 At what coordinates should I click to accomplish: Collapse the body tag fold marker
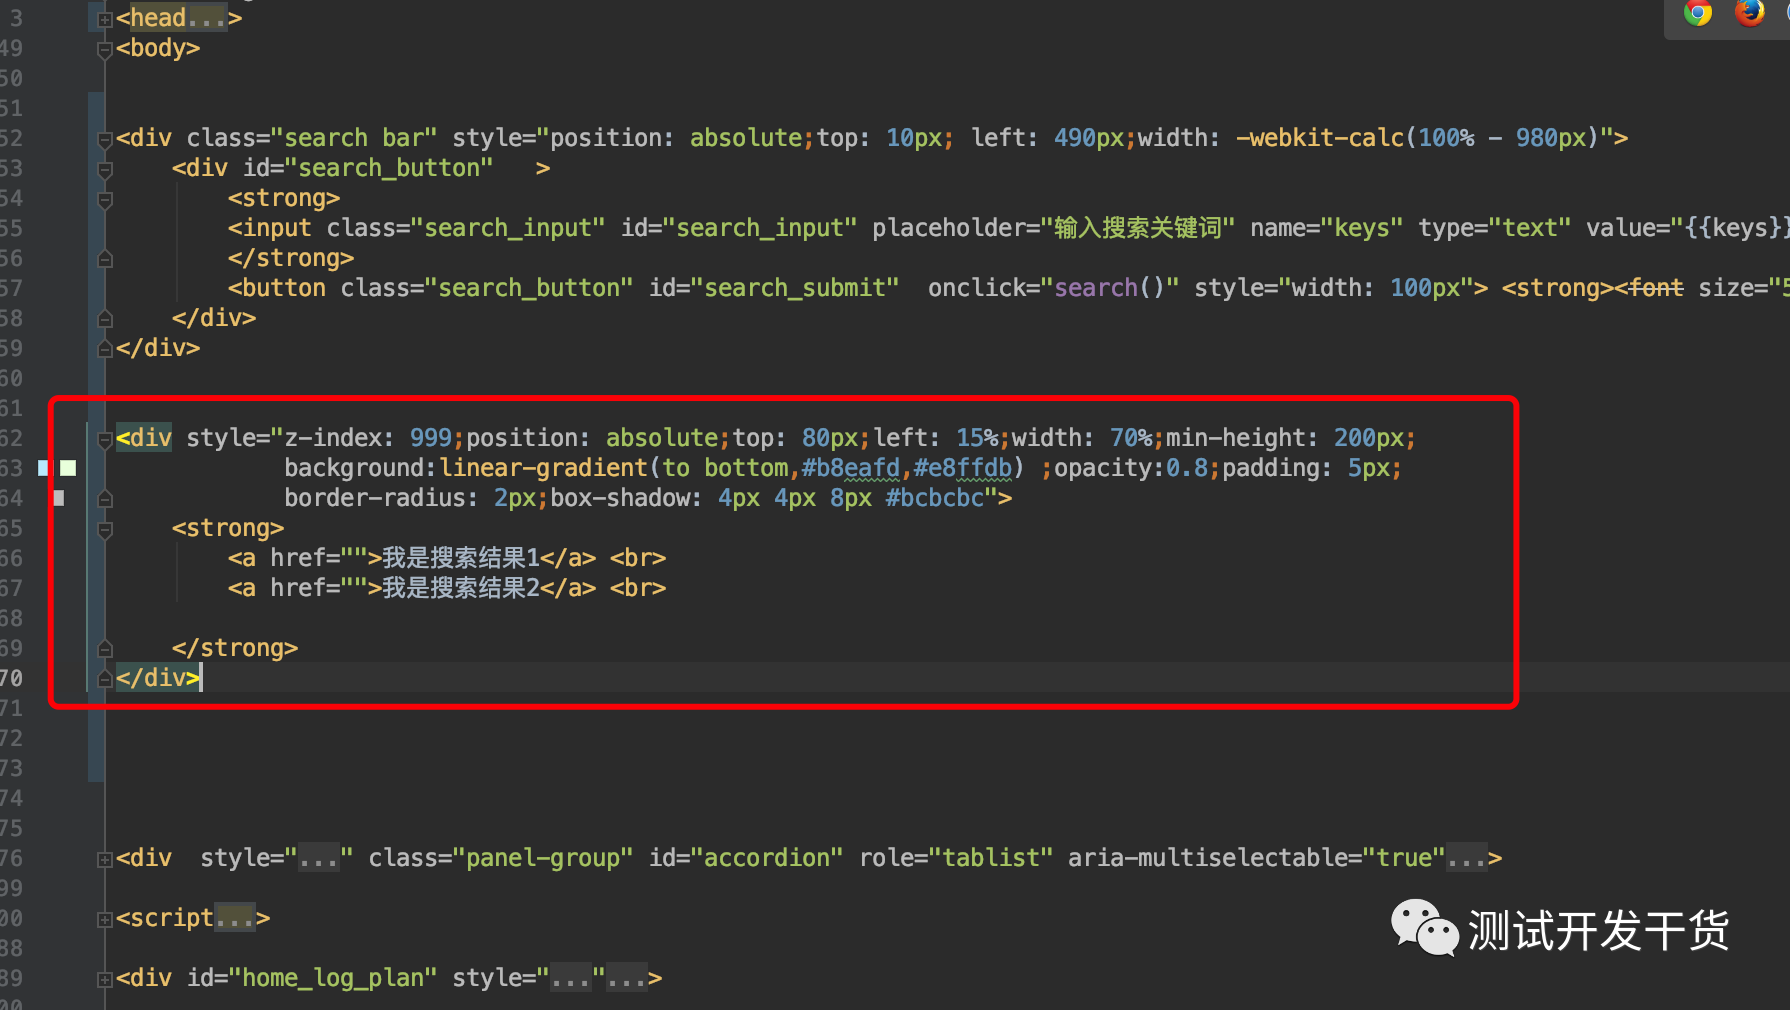104,49
